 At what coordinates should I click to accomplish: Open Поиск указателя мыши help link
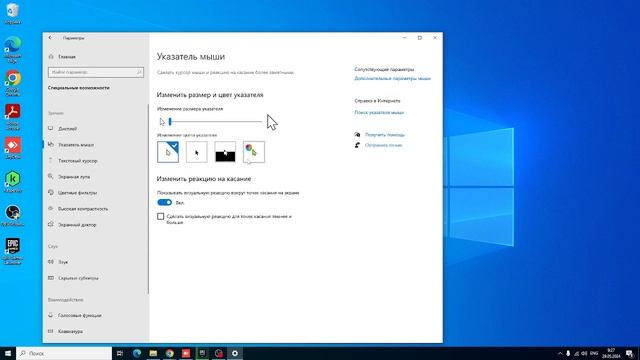379,112
